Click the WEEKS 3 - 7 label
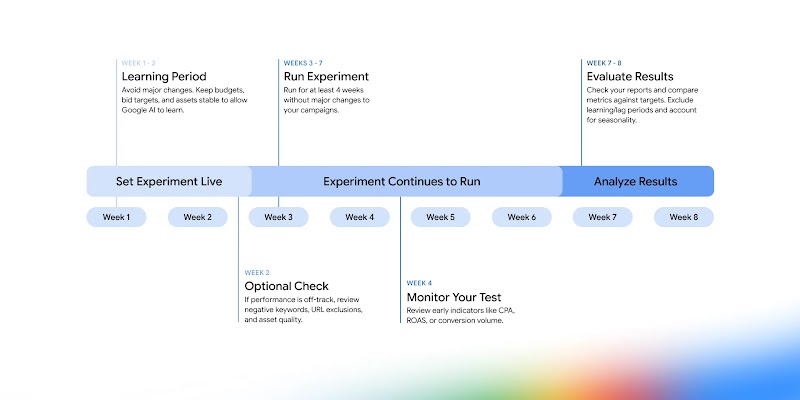 coord(303,63)
